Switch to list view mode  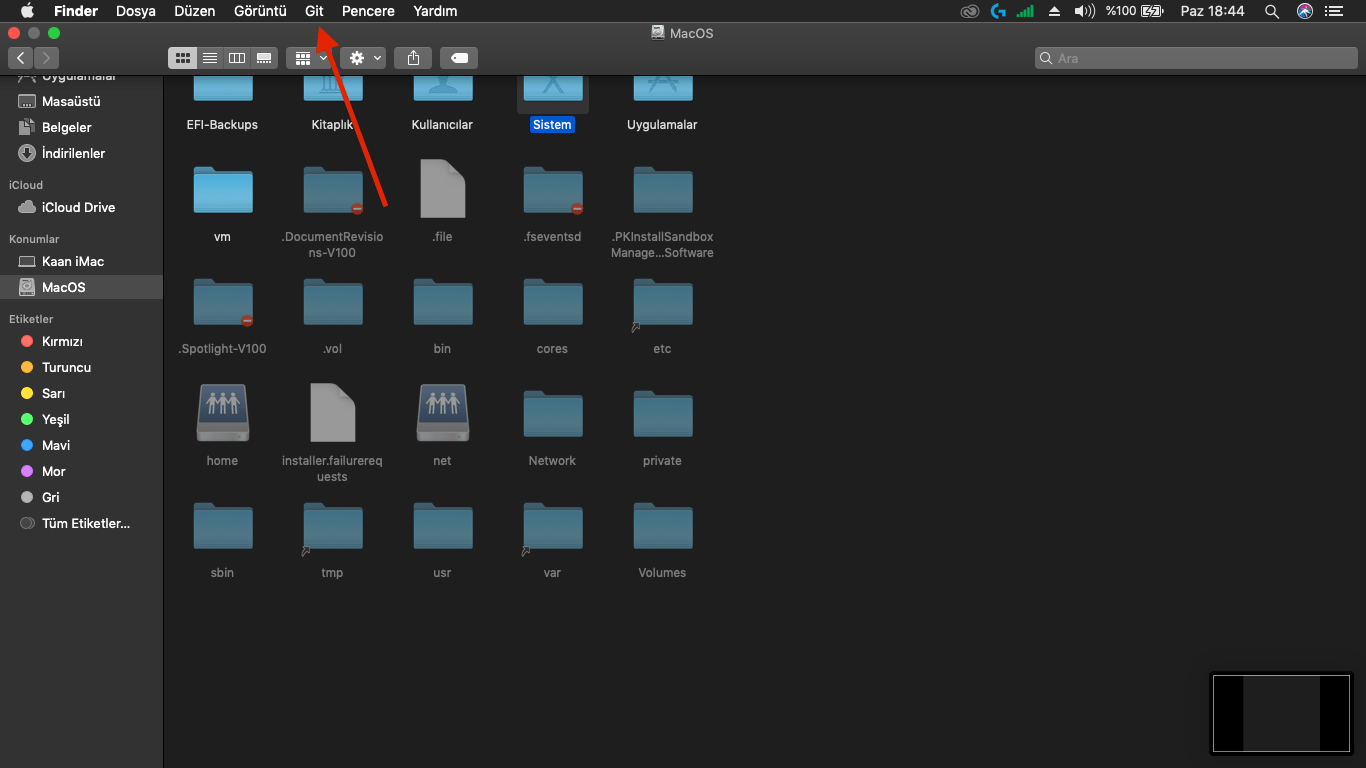[x=210, y=58]
